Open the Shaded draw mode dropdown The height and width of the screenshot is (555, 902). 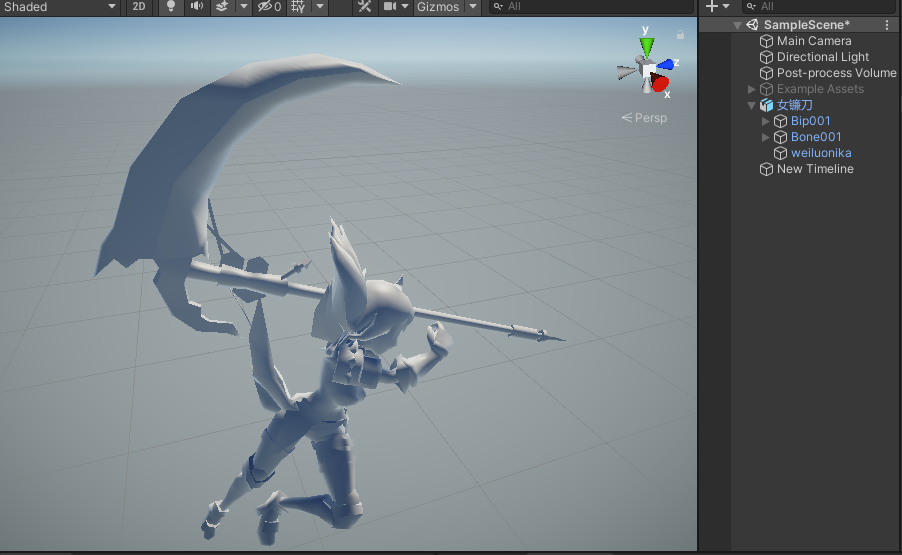coord(60,7)
